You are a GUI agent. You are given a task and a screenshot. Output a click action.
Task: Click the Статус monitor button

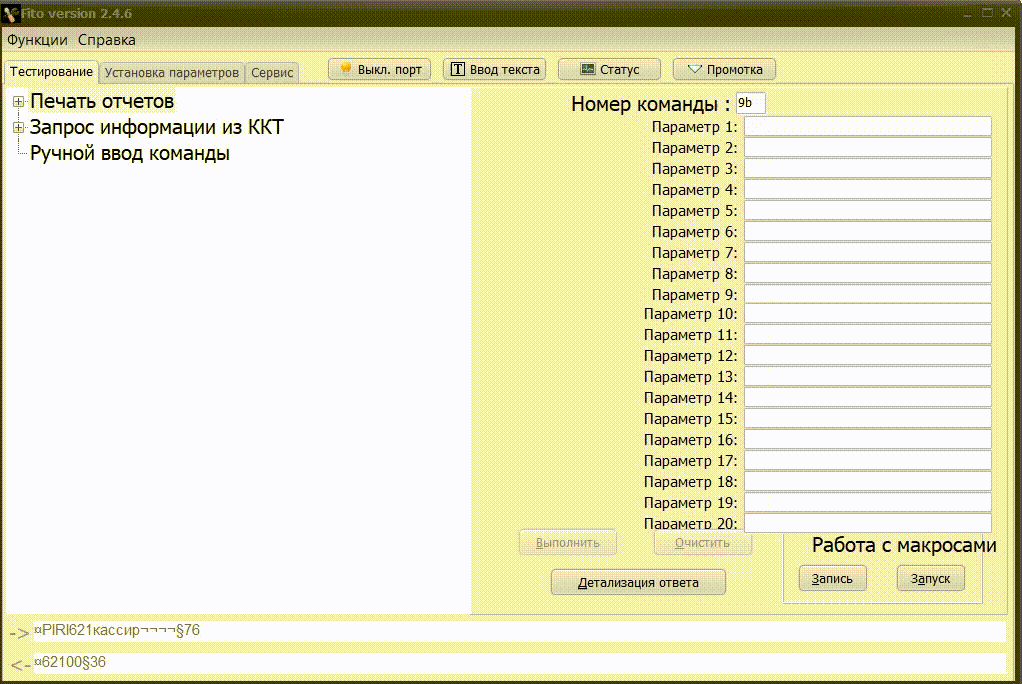tap(609, 69)
